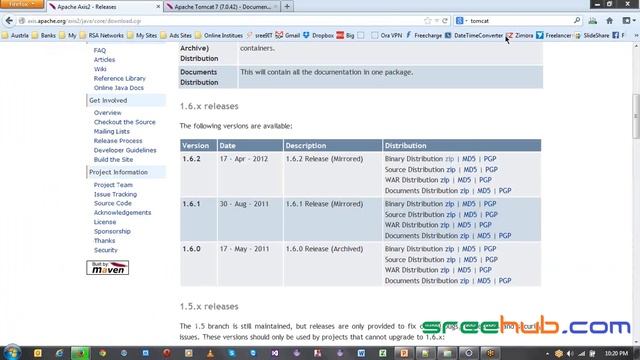The width and height of the screenshot is (640, 360).
Task: Open the Downloads toolbar icon
Action: click(x=593, y=20)
